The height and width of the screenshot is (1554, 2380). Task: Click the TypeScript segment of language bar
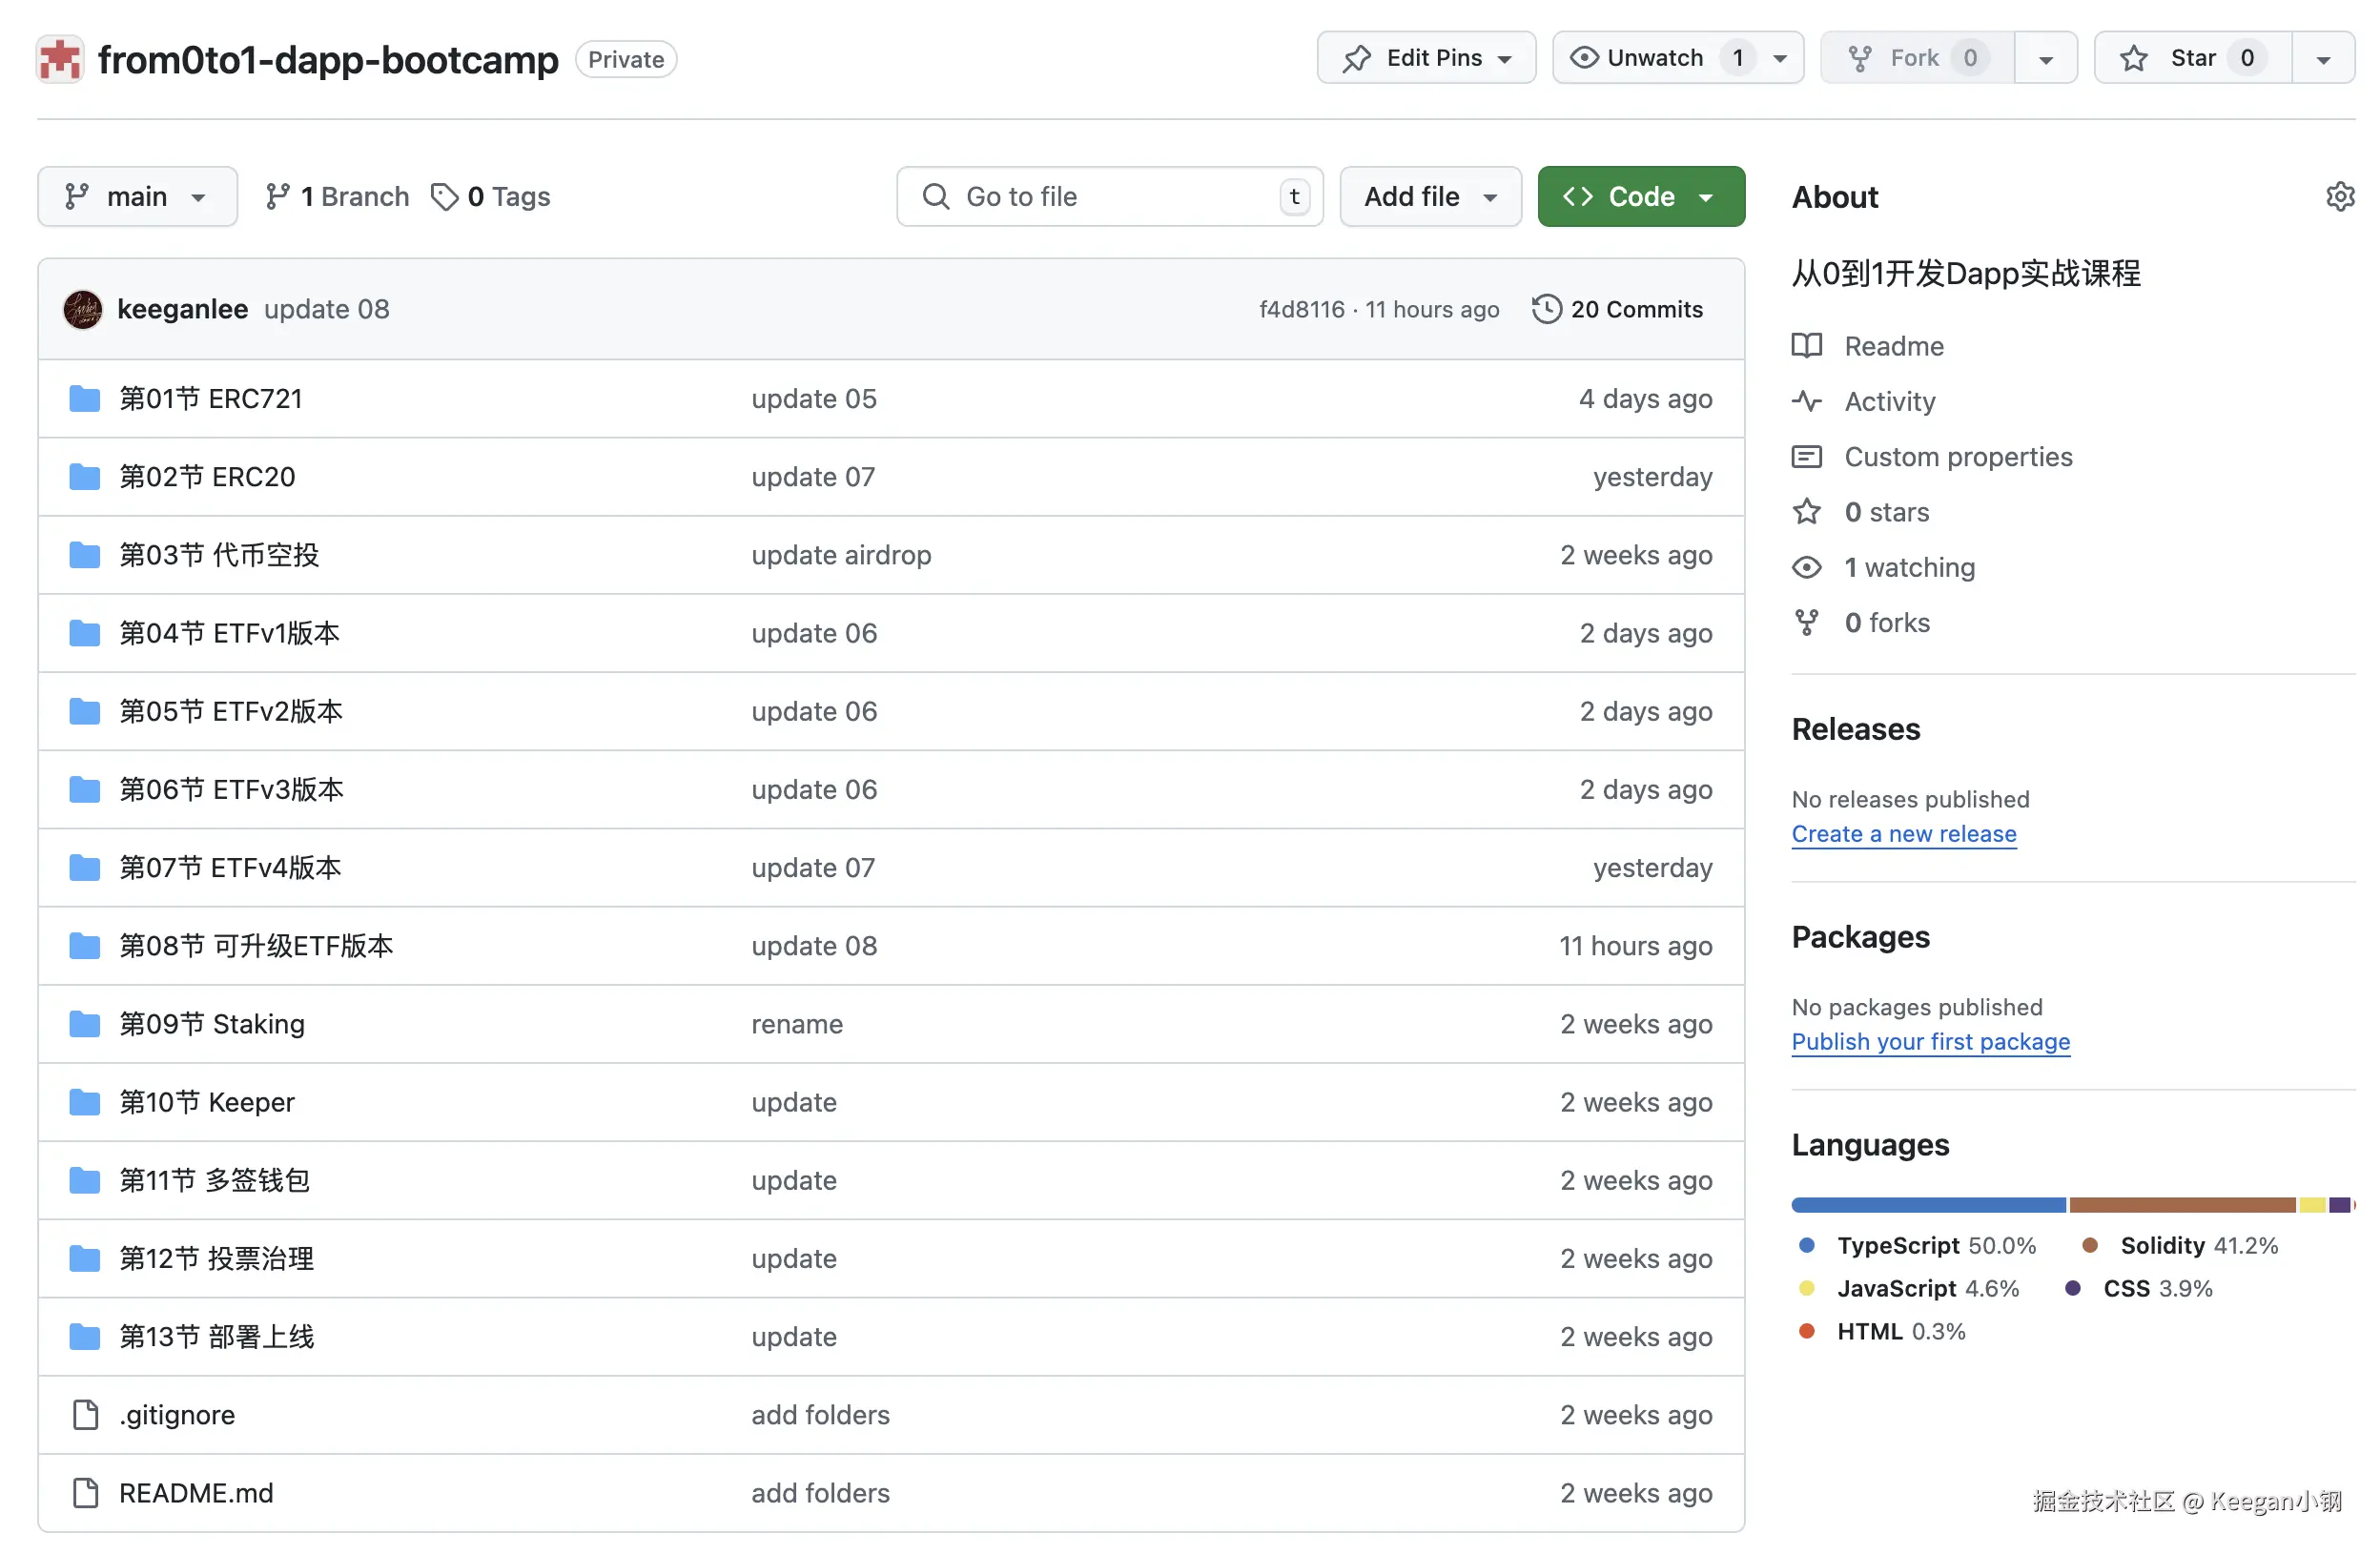(x=1927, y=1204)
